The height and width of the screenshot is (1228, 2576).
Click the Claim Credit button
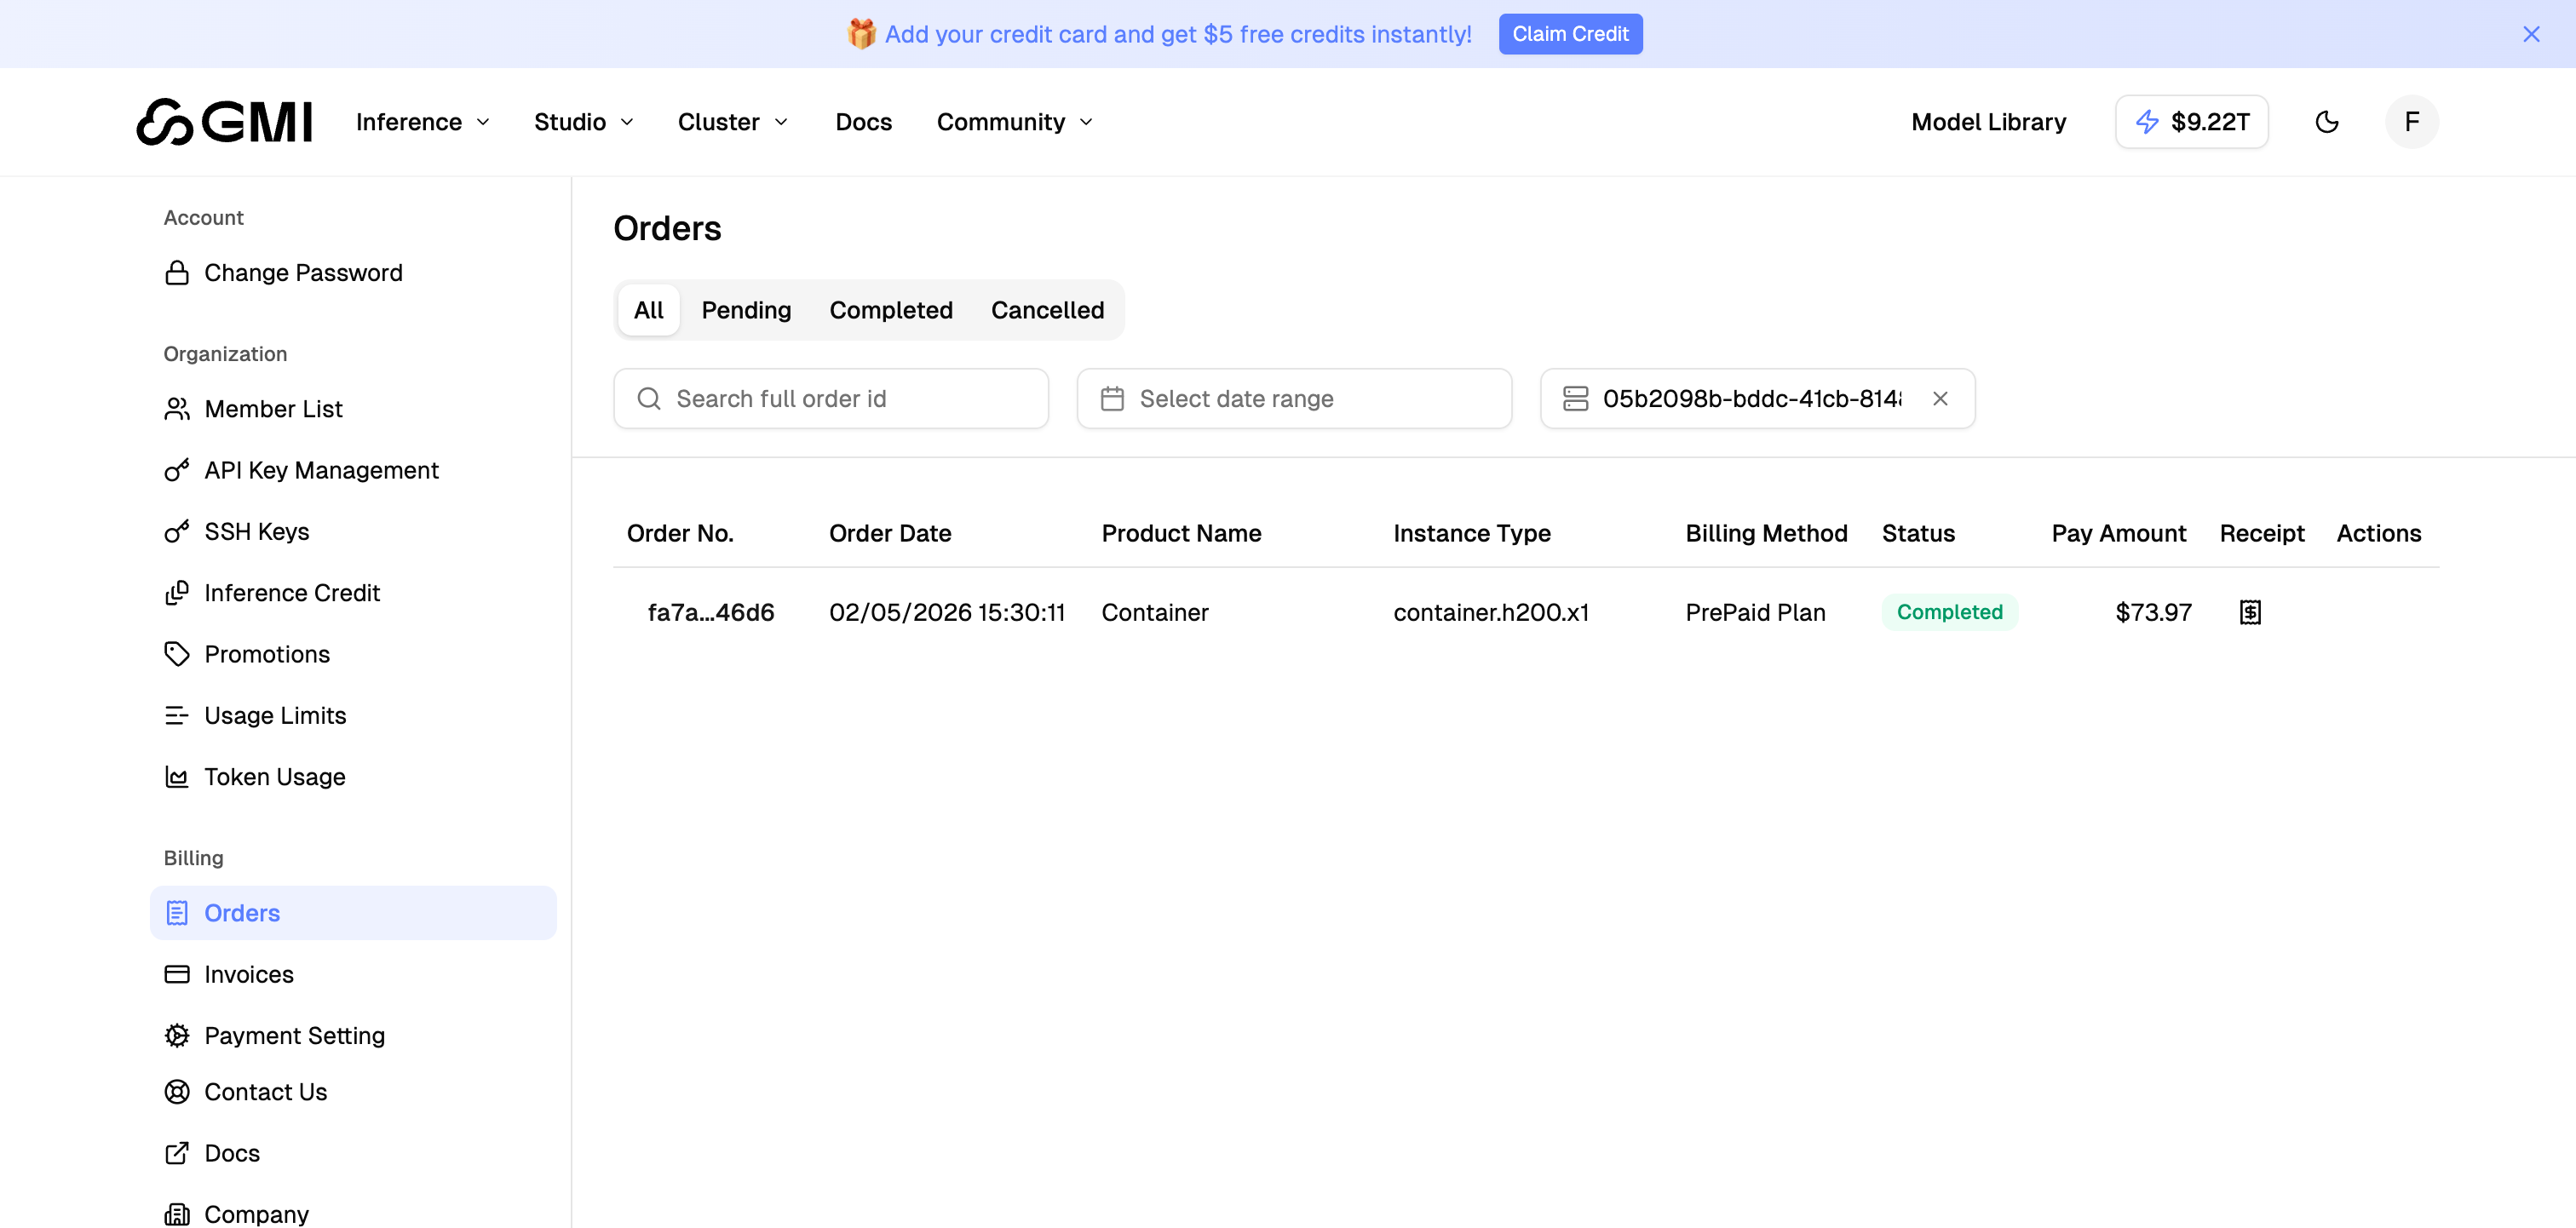(1570, 33)
